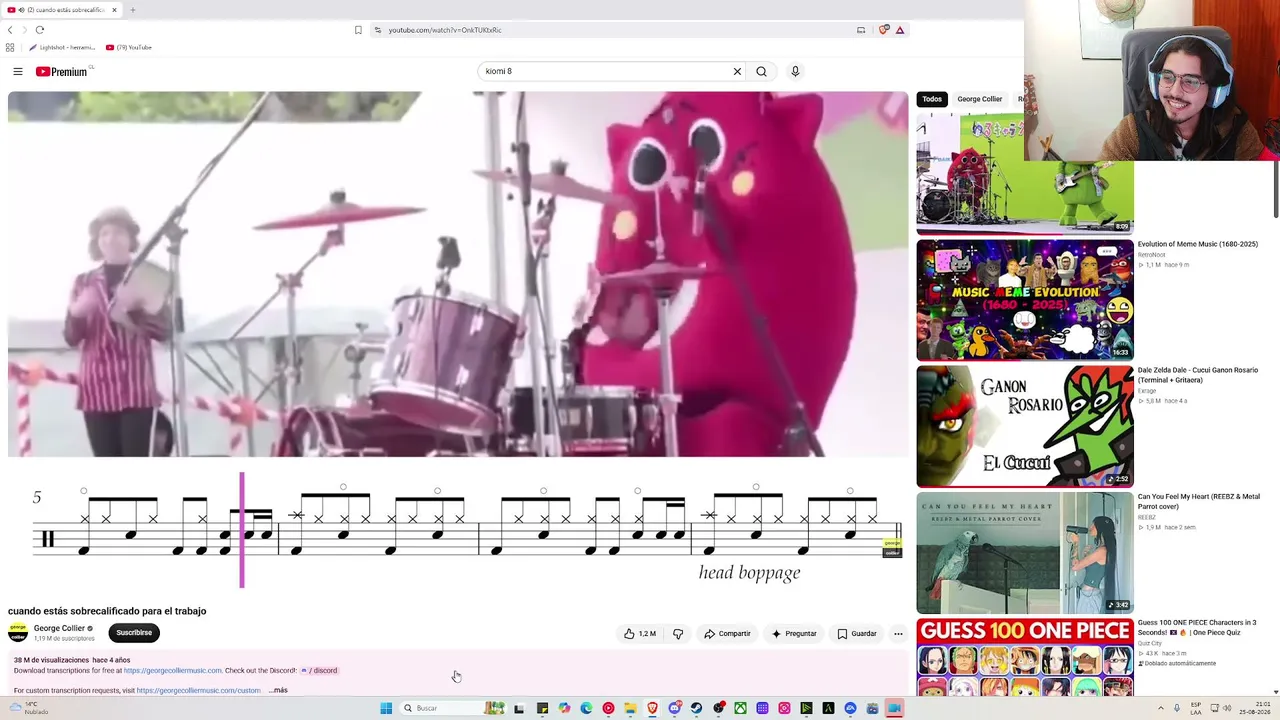
Task: Click the Preguntar button
Action: click(x=794, y=633)
